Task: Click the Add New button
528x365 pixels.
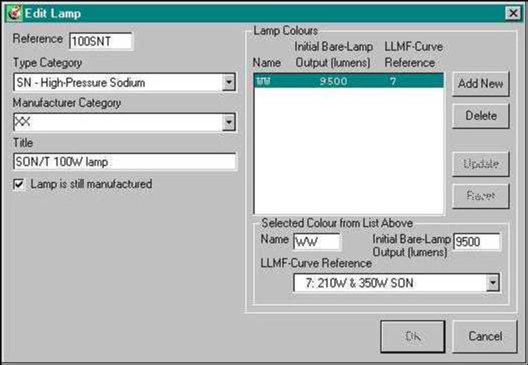Action: coord(481,84)
